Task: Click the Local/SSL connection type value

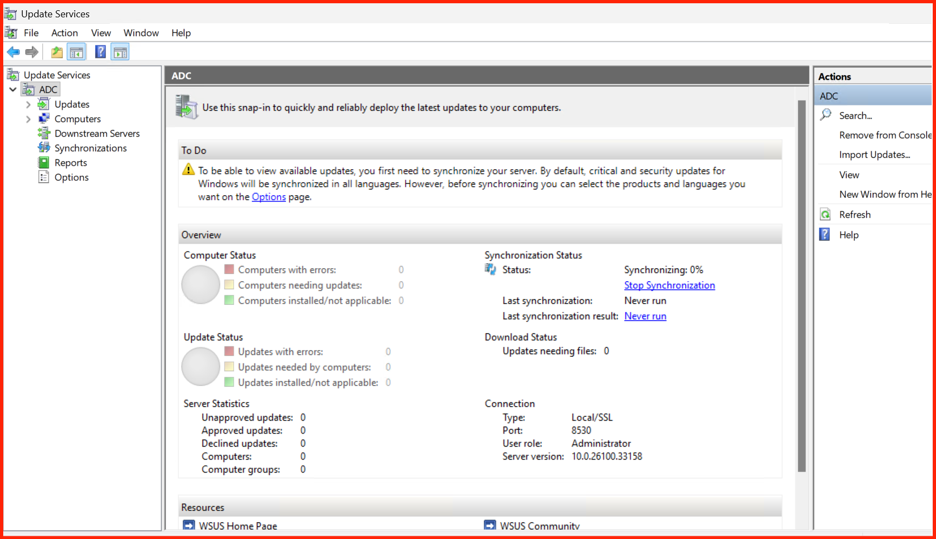Action: (592, 417)
